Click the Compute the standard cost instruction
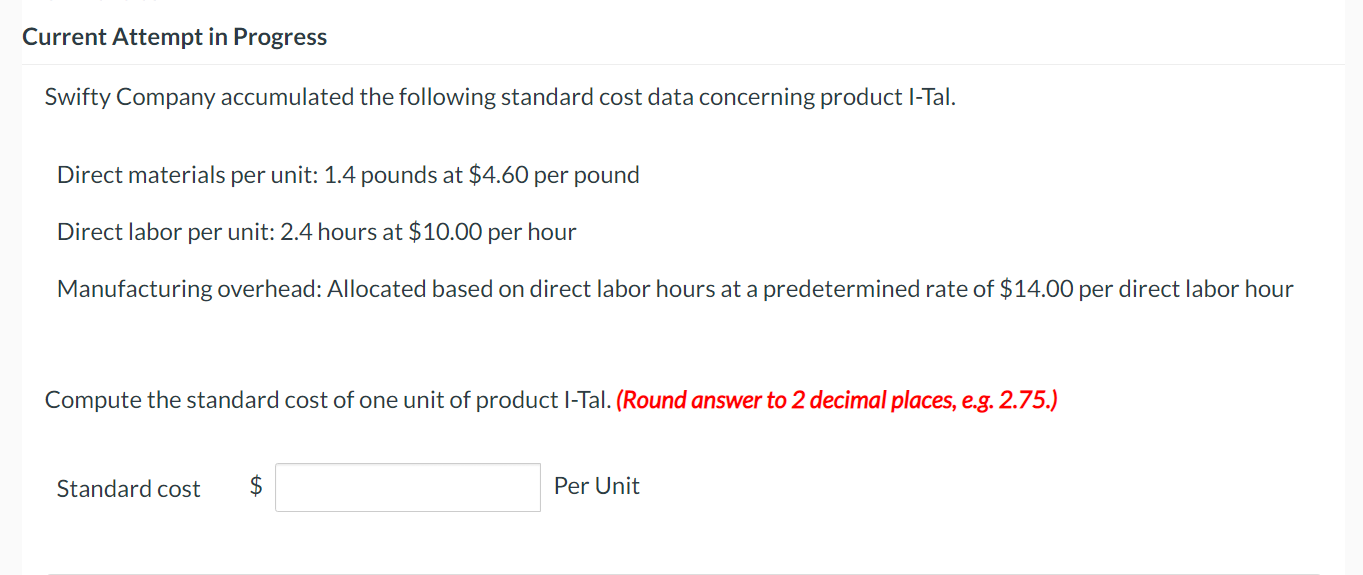Image resolution: width=1363 pixels, height=575 pixels. pos(328,400)
